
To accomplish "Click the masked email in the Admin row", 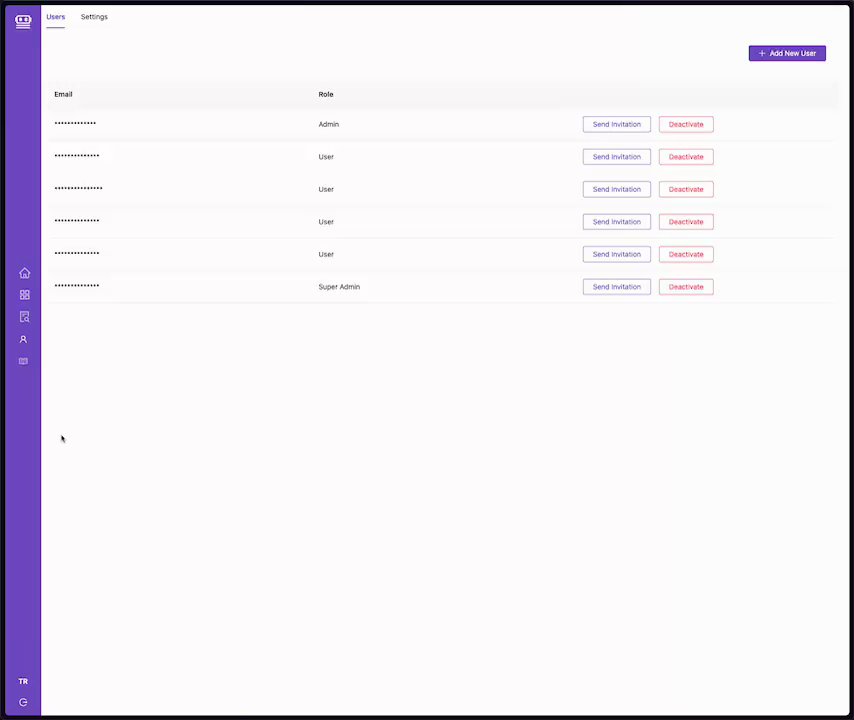I will (x=75, y=124).
